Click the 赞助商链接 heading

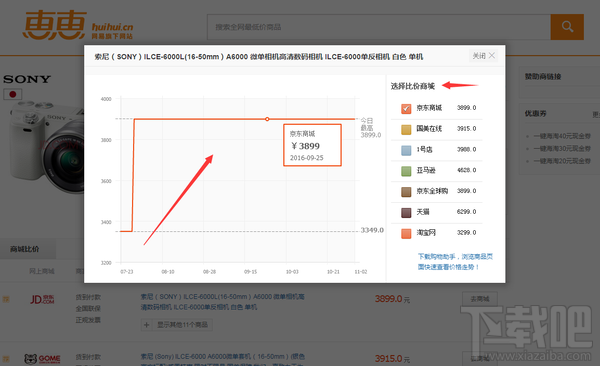[543, 77]
